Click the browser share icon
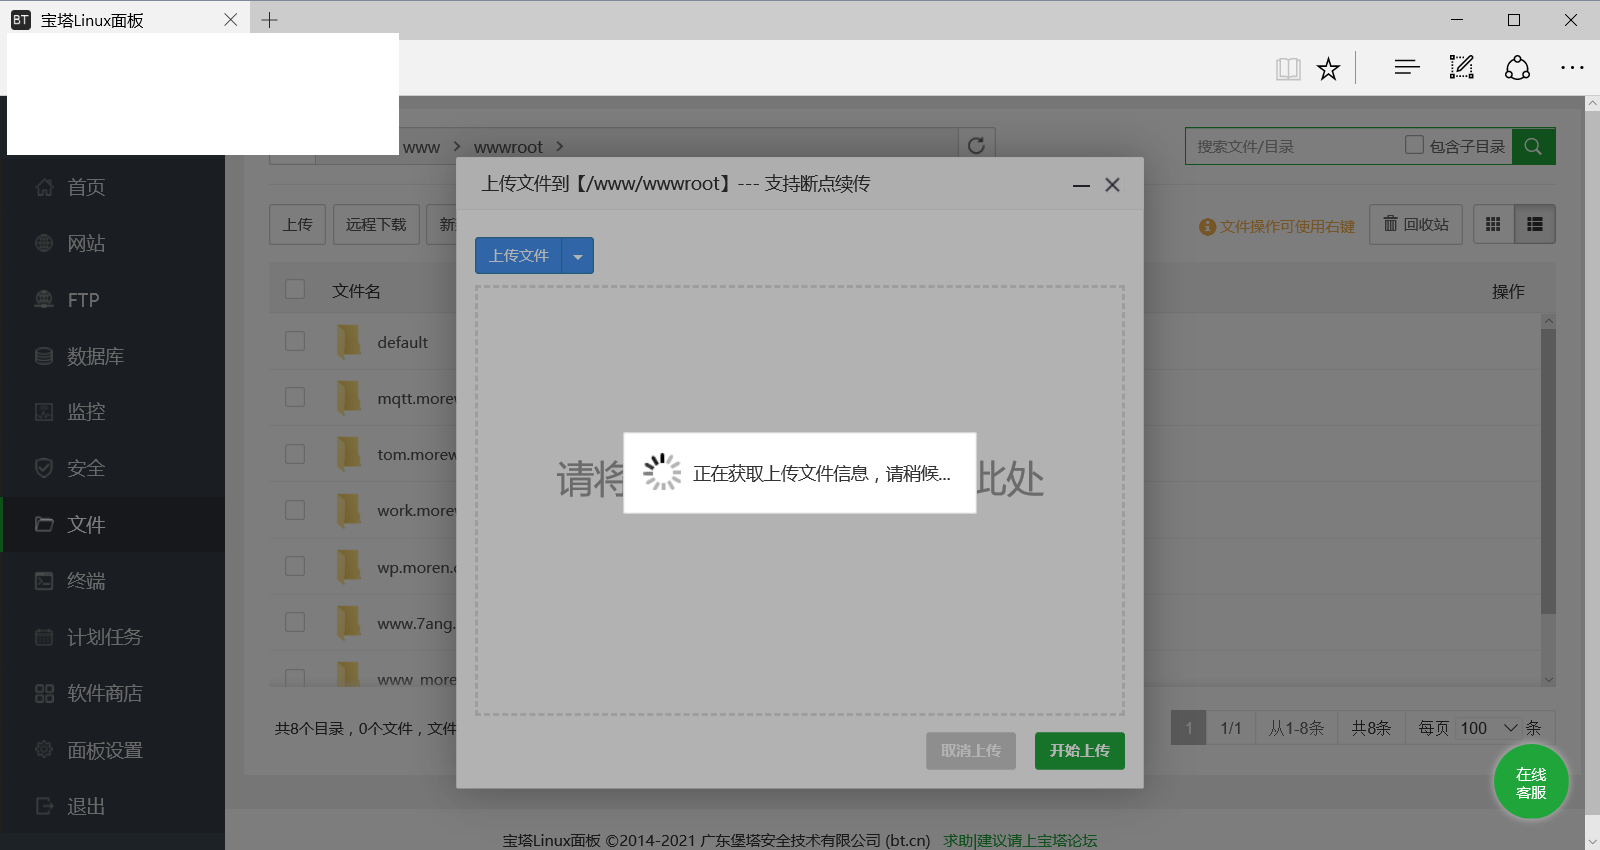The image size is (1600, 850). coord(1517,67)
